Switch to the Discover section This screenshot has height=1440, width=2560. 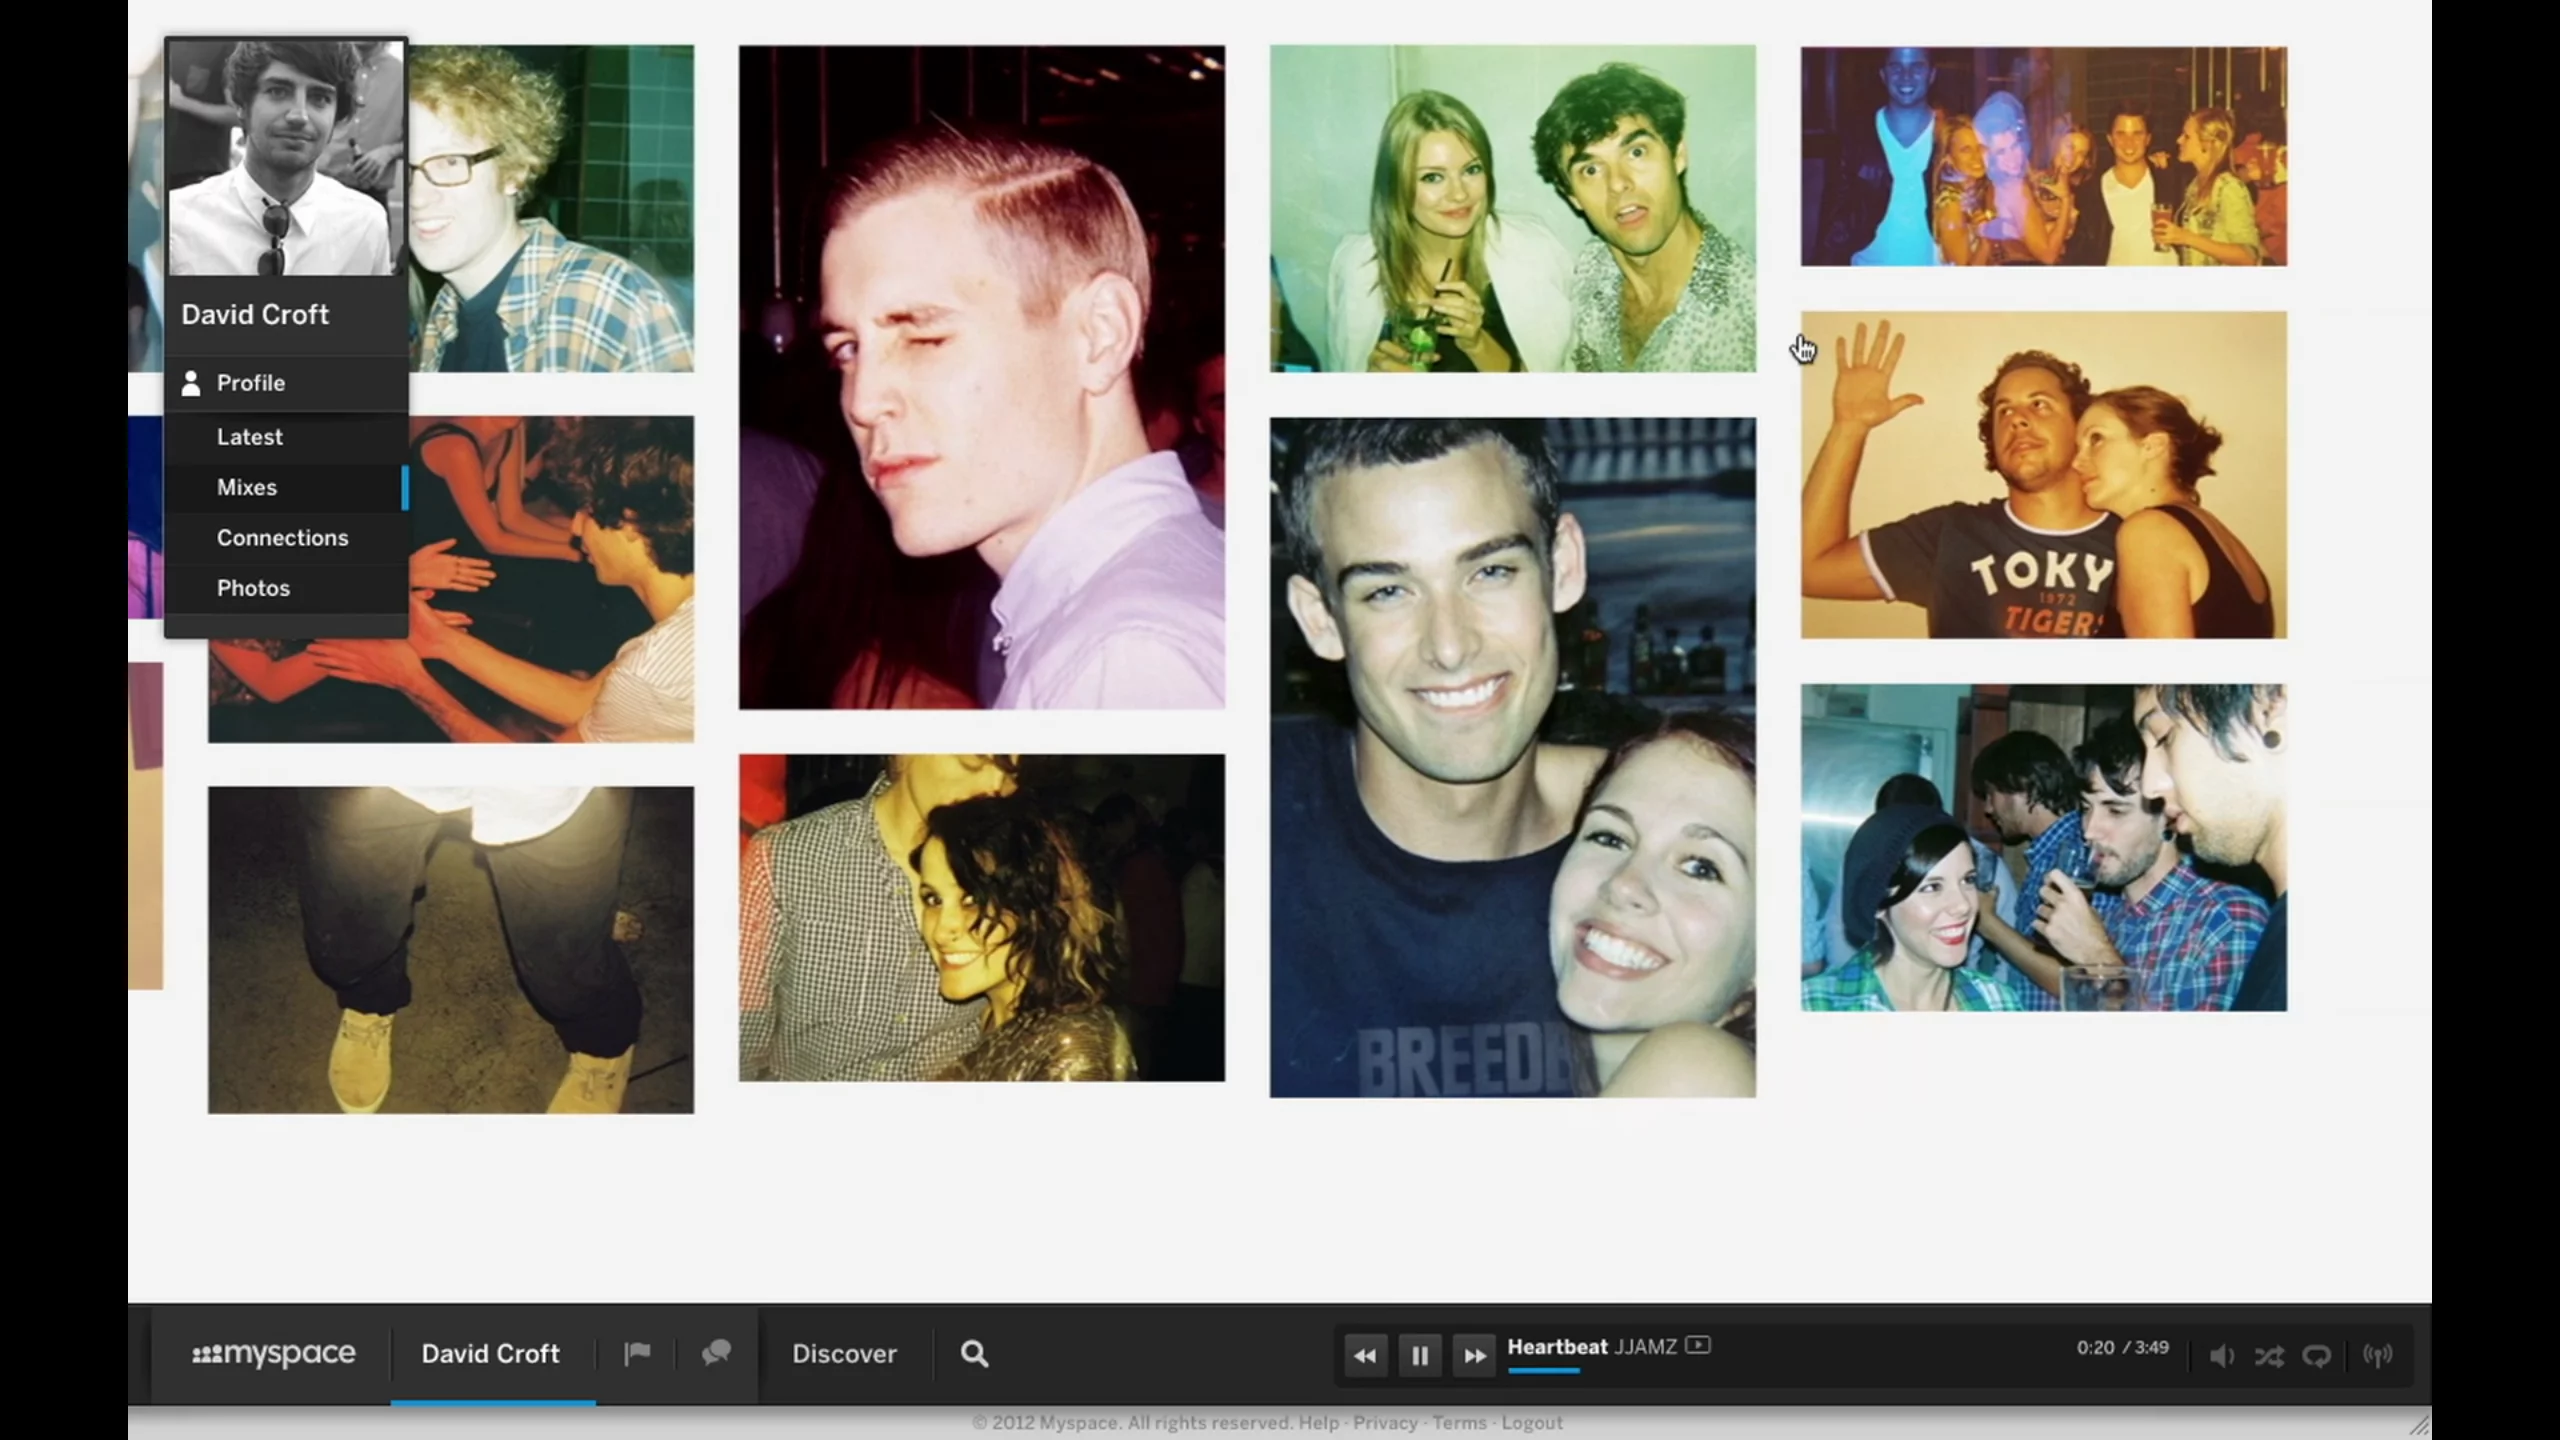[x=843, y=1354]
